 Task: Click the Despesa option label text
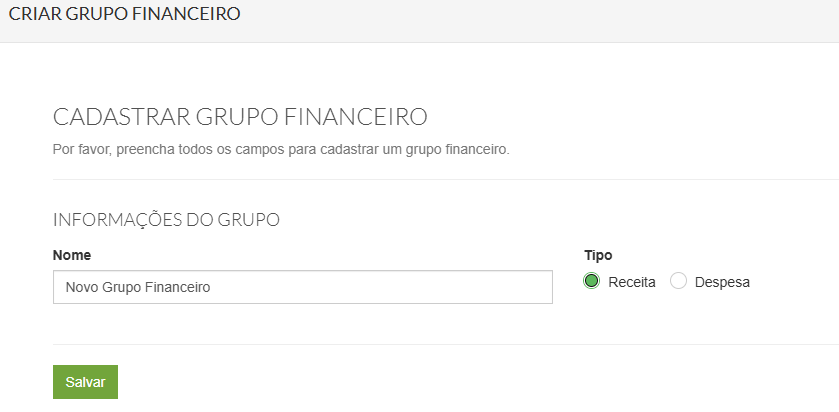point(721,282)
